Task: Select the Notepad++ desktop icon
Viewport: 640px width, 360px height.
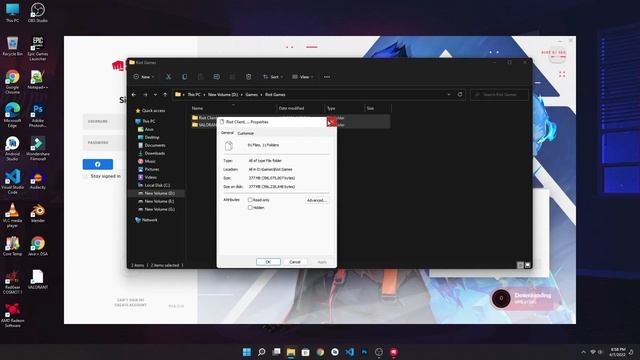Action: point(38,79)
